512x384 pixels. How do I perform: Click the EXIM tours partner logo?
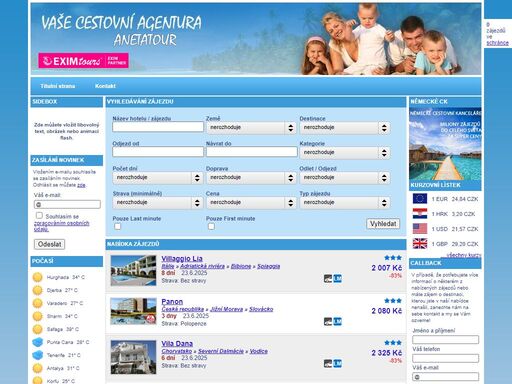click(83, 61)
